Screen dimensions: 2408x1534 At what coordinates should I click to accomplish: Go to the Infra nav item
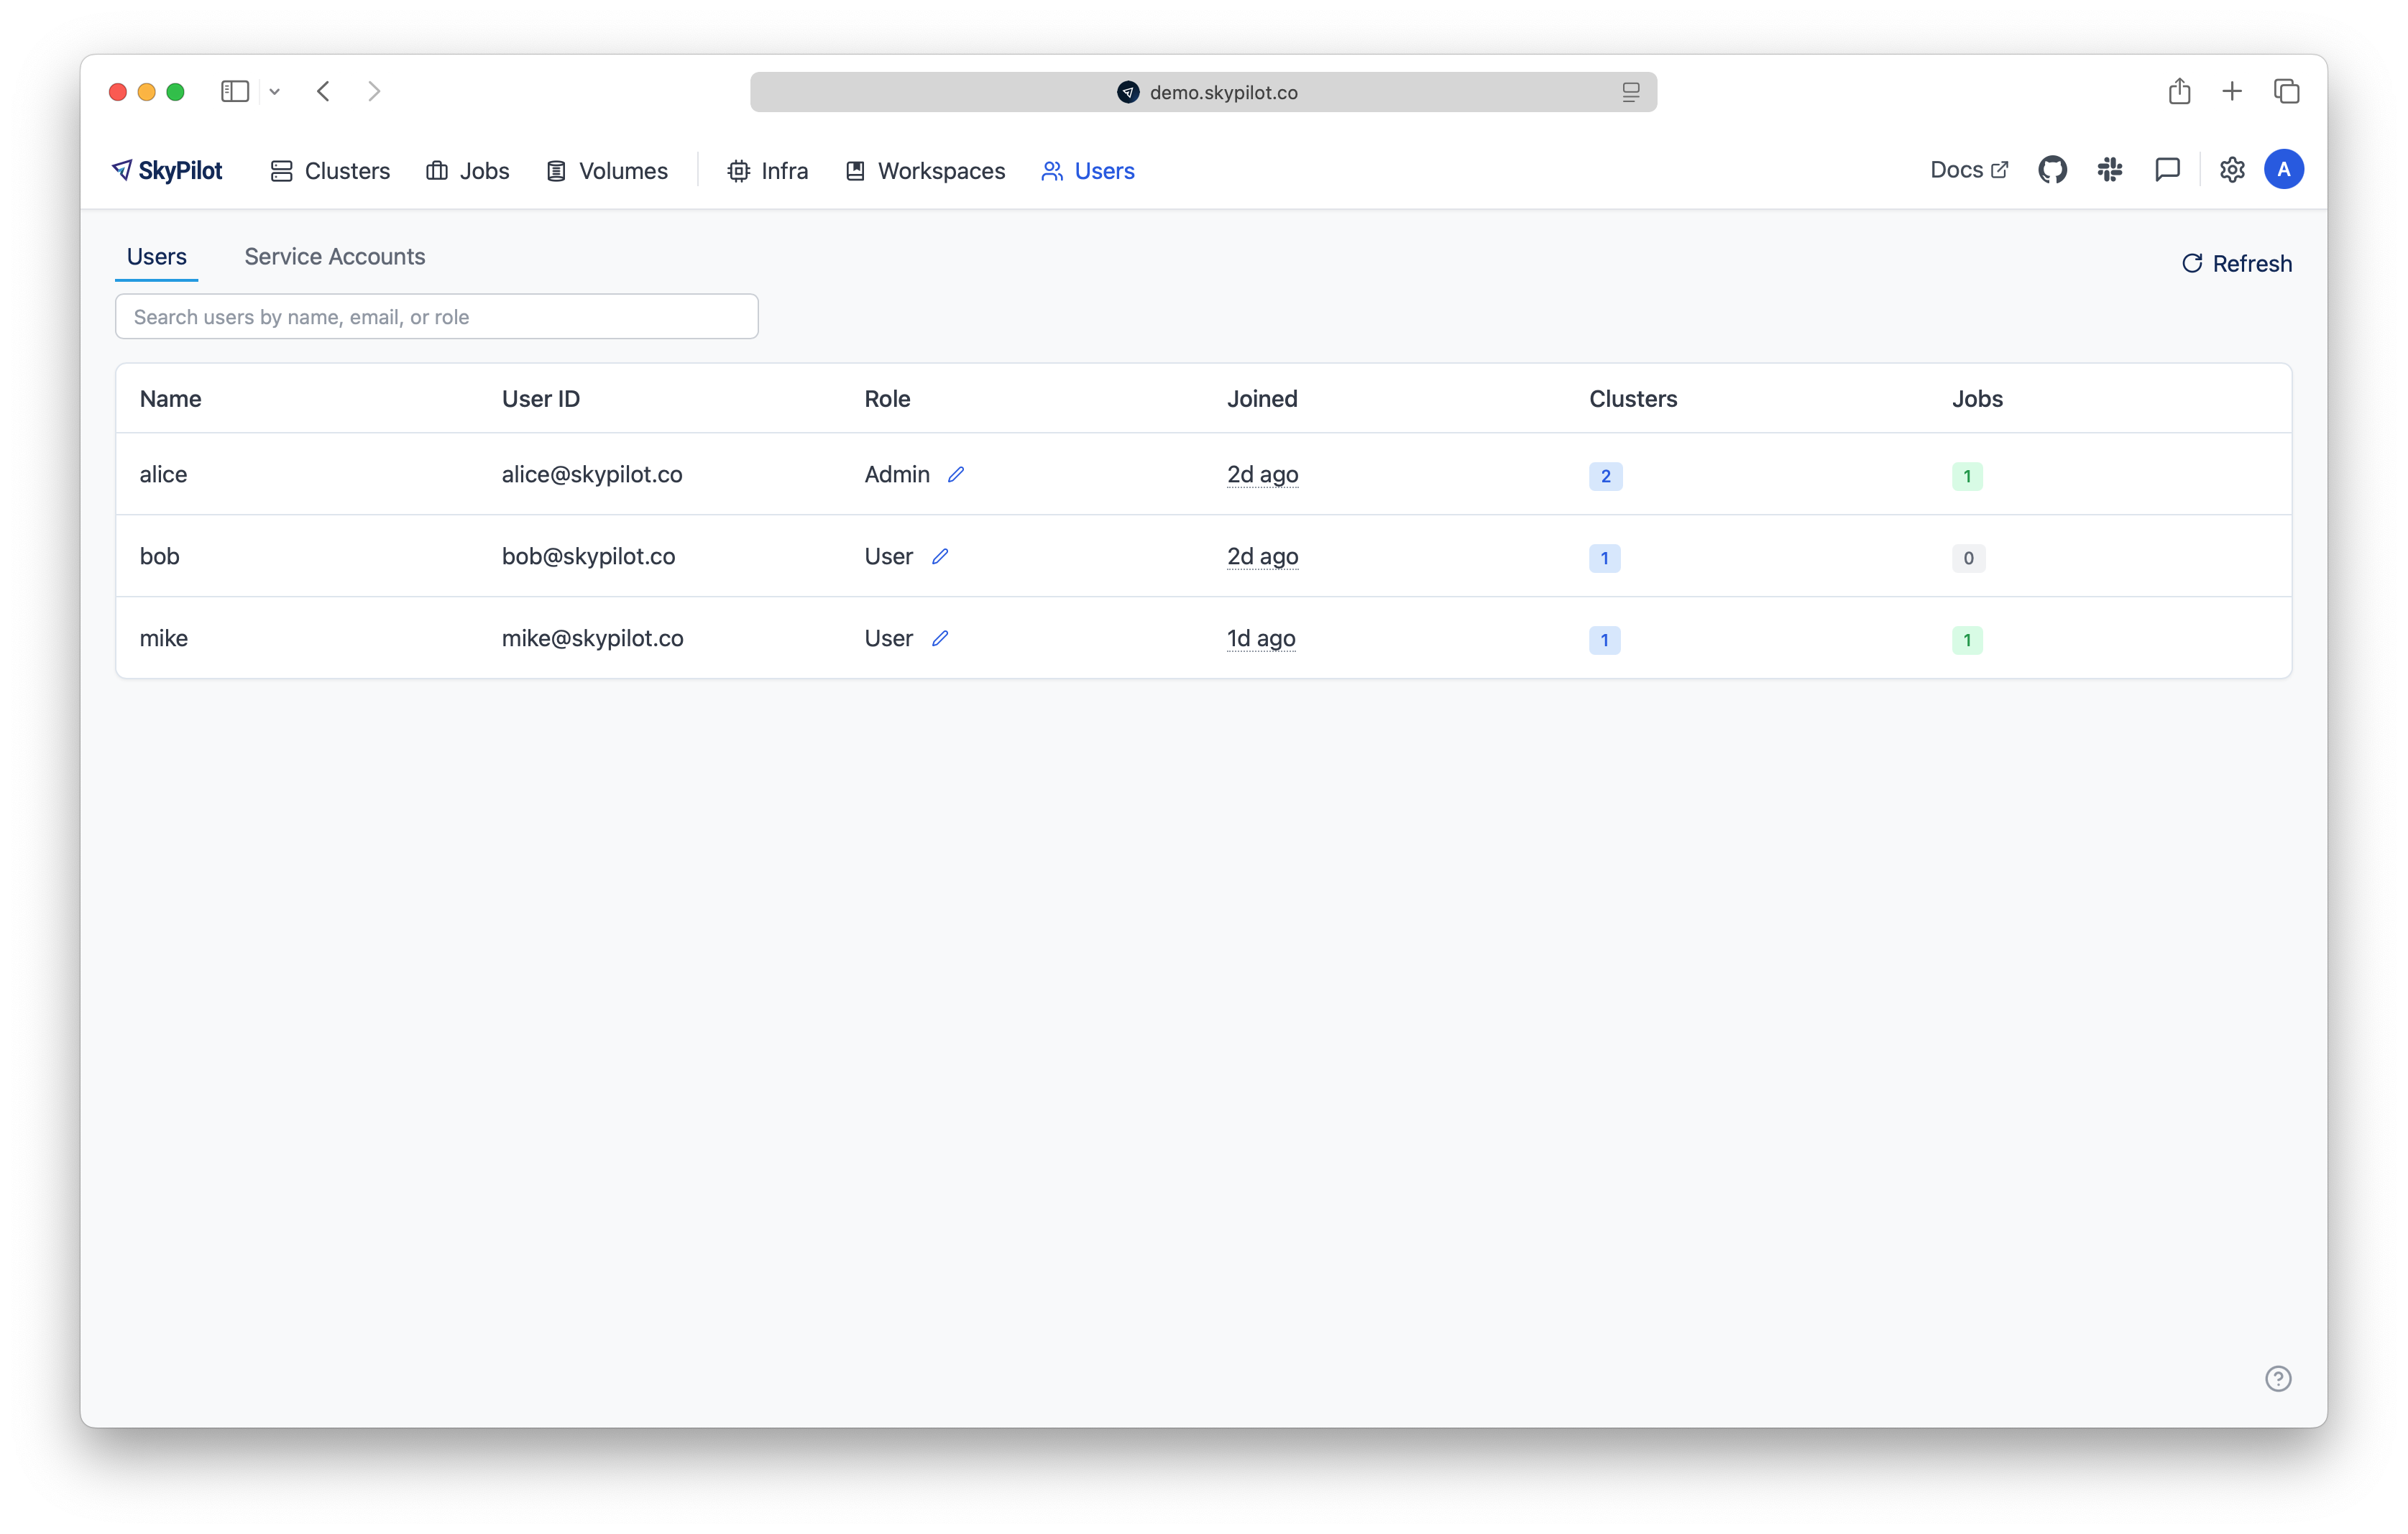[x=768, y=171]
